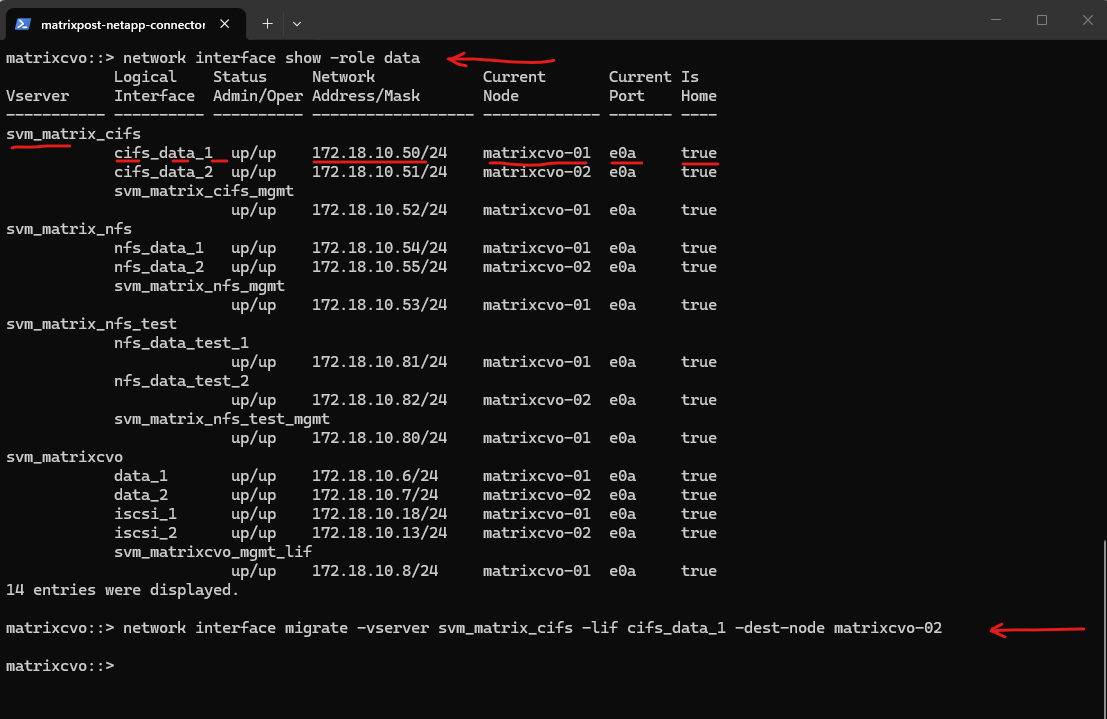Close the matrixpost-netapp-connector tab
The width and height of the screenshot is (1107, 719).
[x=227, y=23]
